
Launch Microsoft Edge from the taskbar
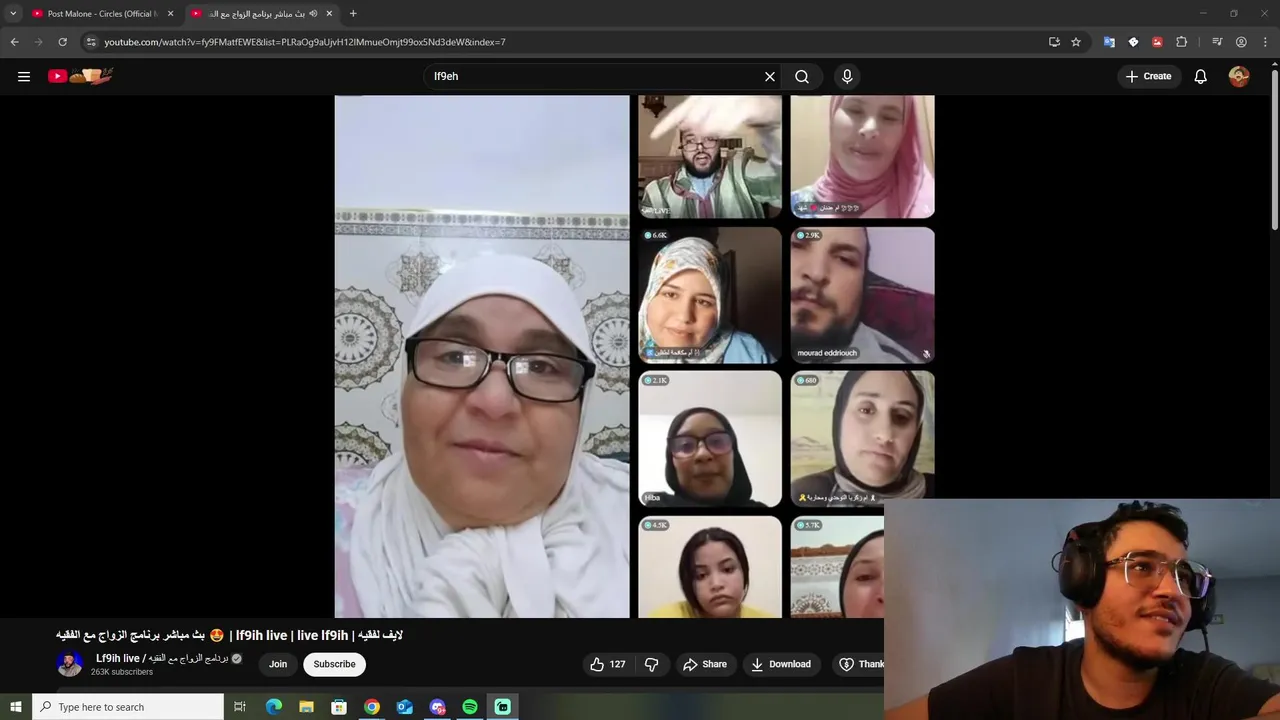click(x=274, y=707)
